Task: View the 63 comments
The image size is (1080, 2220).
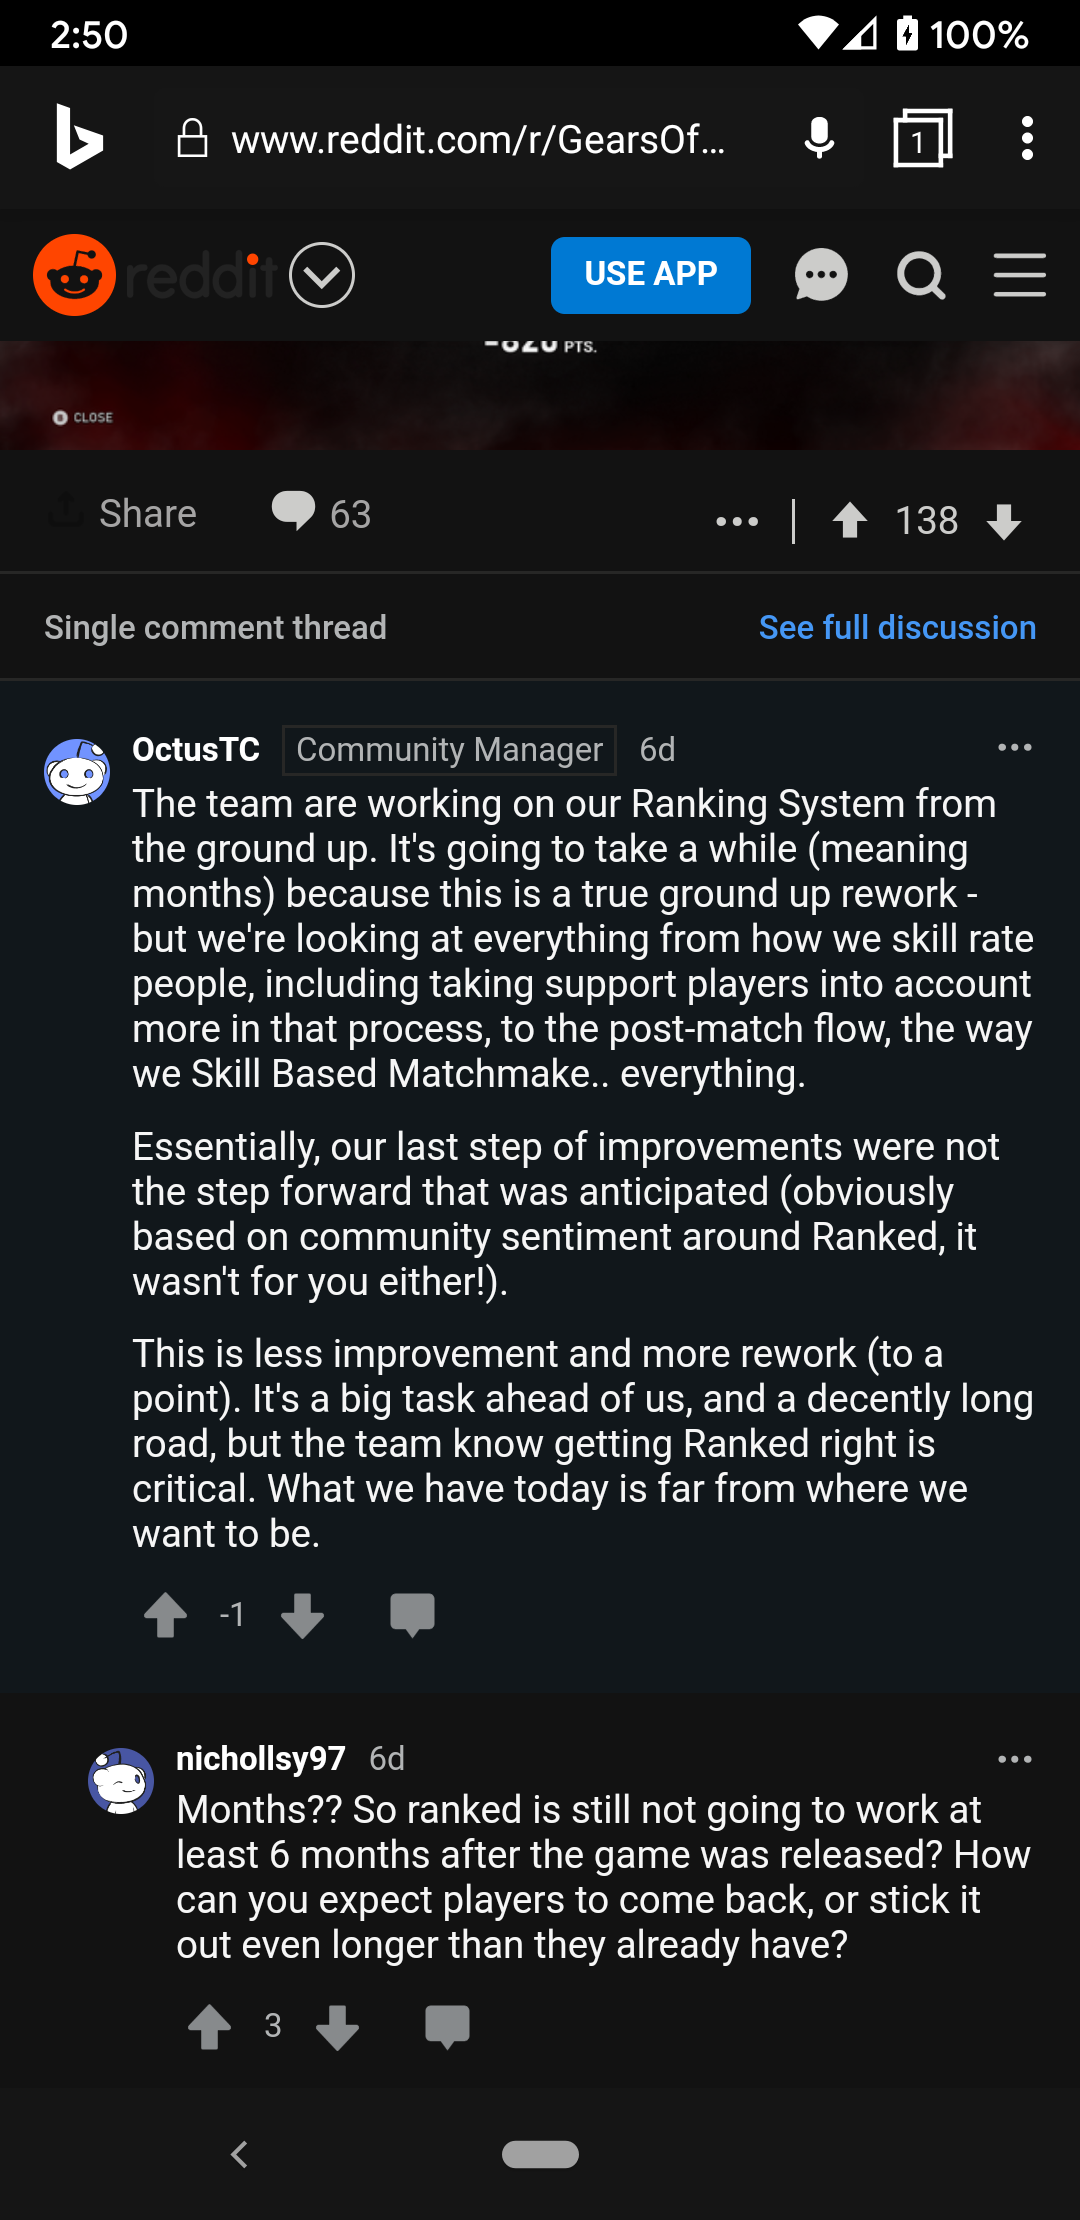Action: [x=322, y=513]
